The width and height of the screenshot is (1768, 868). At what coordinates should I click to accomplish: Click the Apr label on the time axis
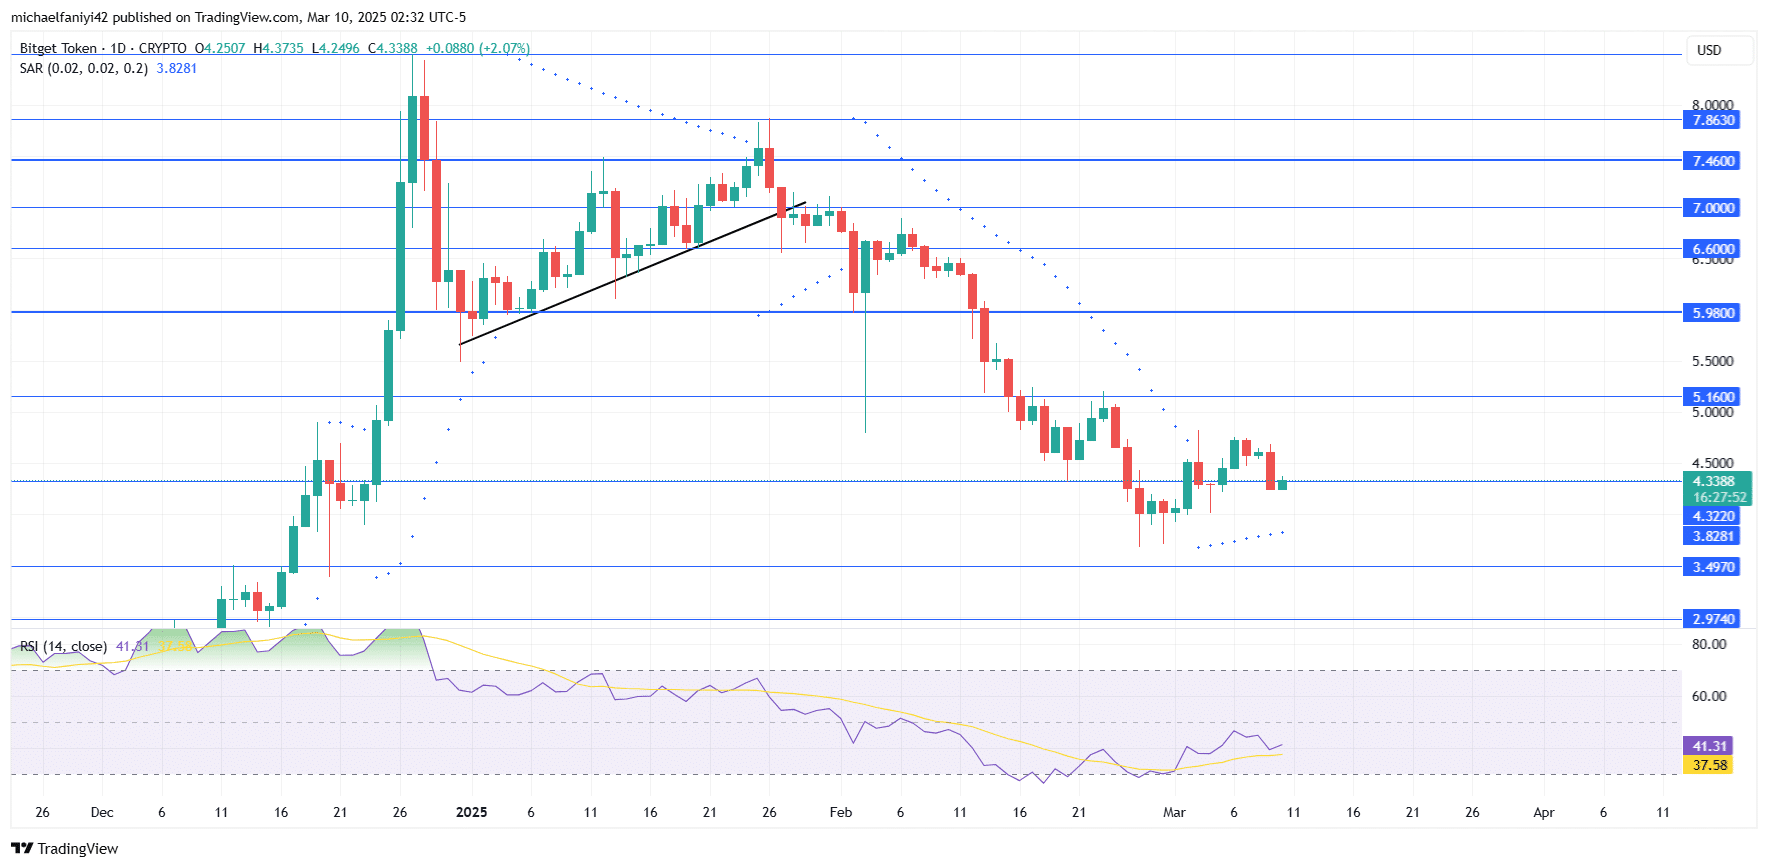tap(1544, 812)
